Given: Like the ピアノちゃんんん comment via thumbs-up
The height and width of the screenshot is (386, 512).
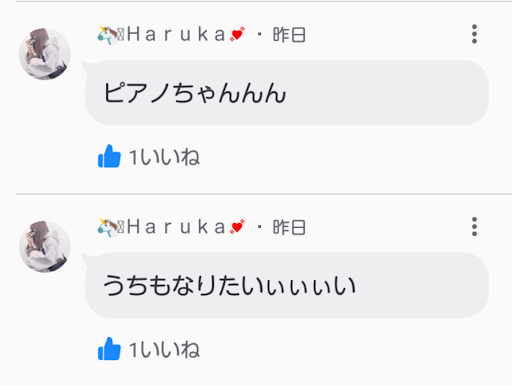Looking at the screenshot, I should click(x=109, y=156).
